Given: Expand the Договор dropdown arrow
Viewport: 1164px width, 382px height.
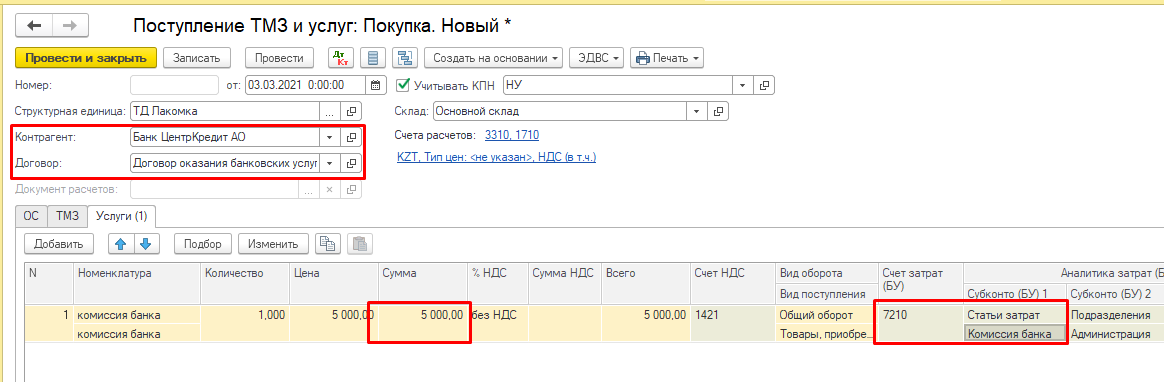Looking at the screenshot, I should (330, 162).
